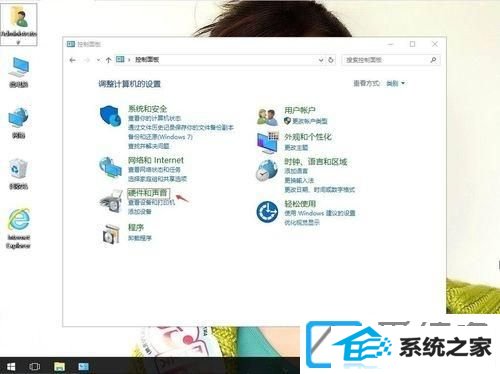Select the Internet Explorer desktop shortcut
This screenshot has height=374, width=500.
[x=19, y=229]
